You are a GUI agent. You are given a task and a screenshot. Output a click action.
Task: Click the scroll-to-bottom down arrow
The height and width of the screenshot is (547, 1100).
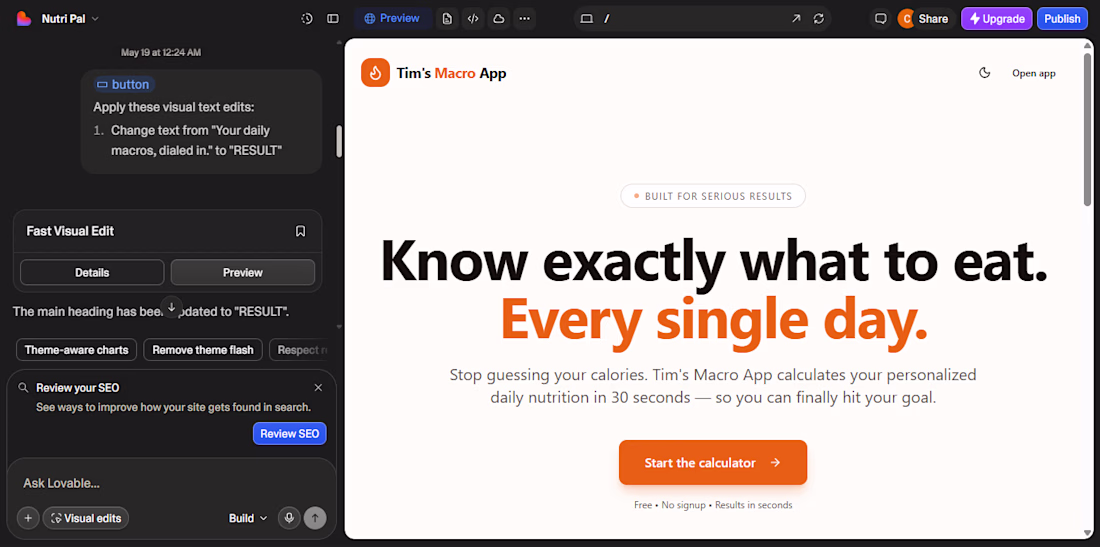pyautogui.click(x=172, y=307)
